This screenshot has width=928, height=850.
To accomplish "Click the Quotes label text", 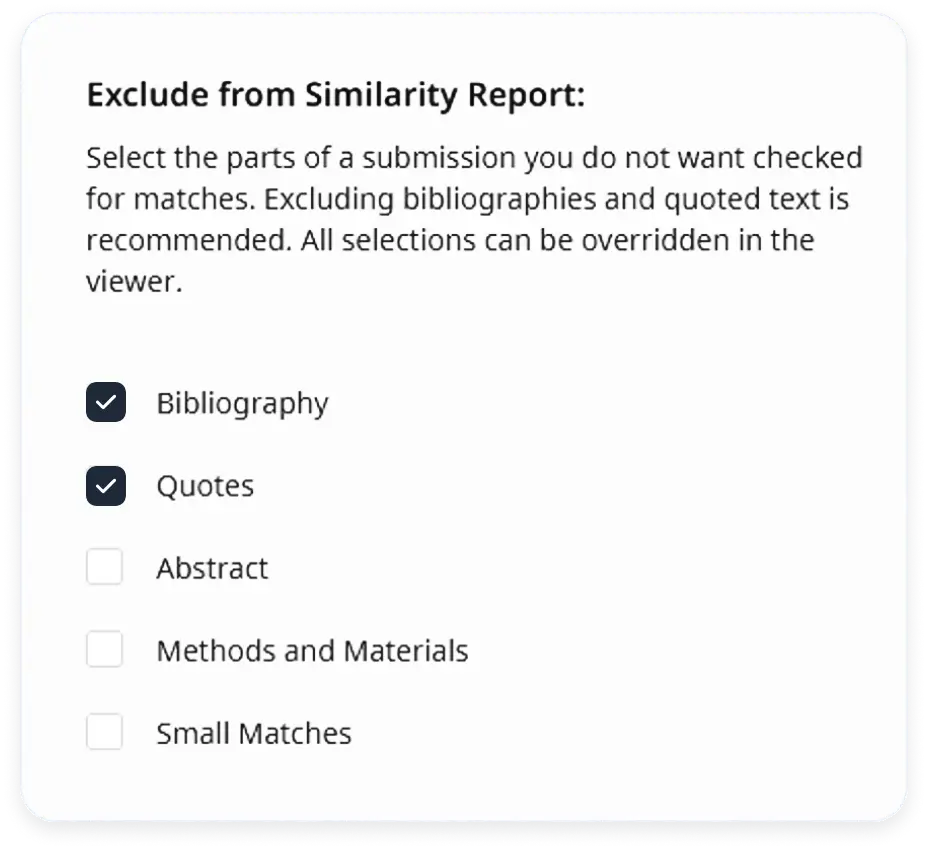I will click(x=204, y=485).
